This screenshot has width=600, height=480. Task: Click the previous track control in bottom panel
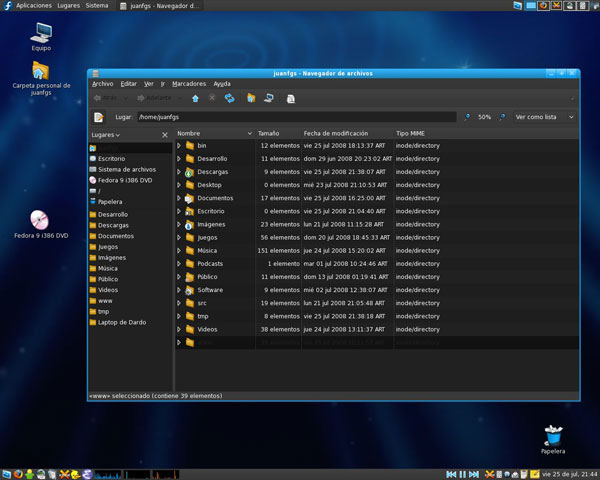tap(451, 475)
